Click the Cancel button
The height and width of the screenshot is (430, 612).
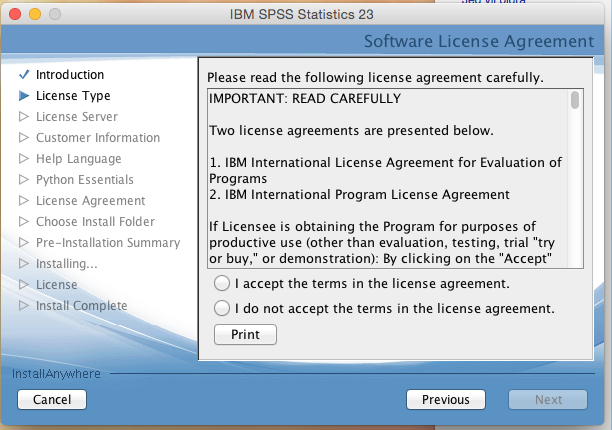[x=52, y=399]
